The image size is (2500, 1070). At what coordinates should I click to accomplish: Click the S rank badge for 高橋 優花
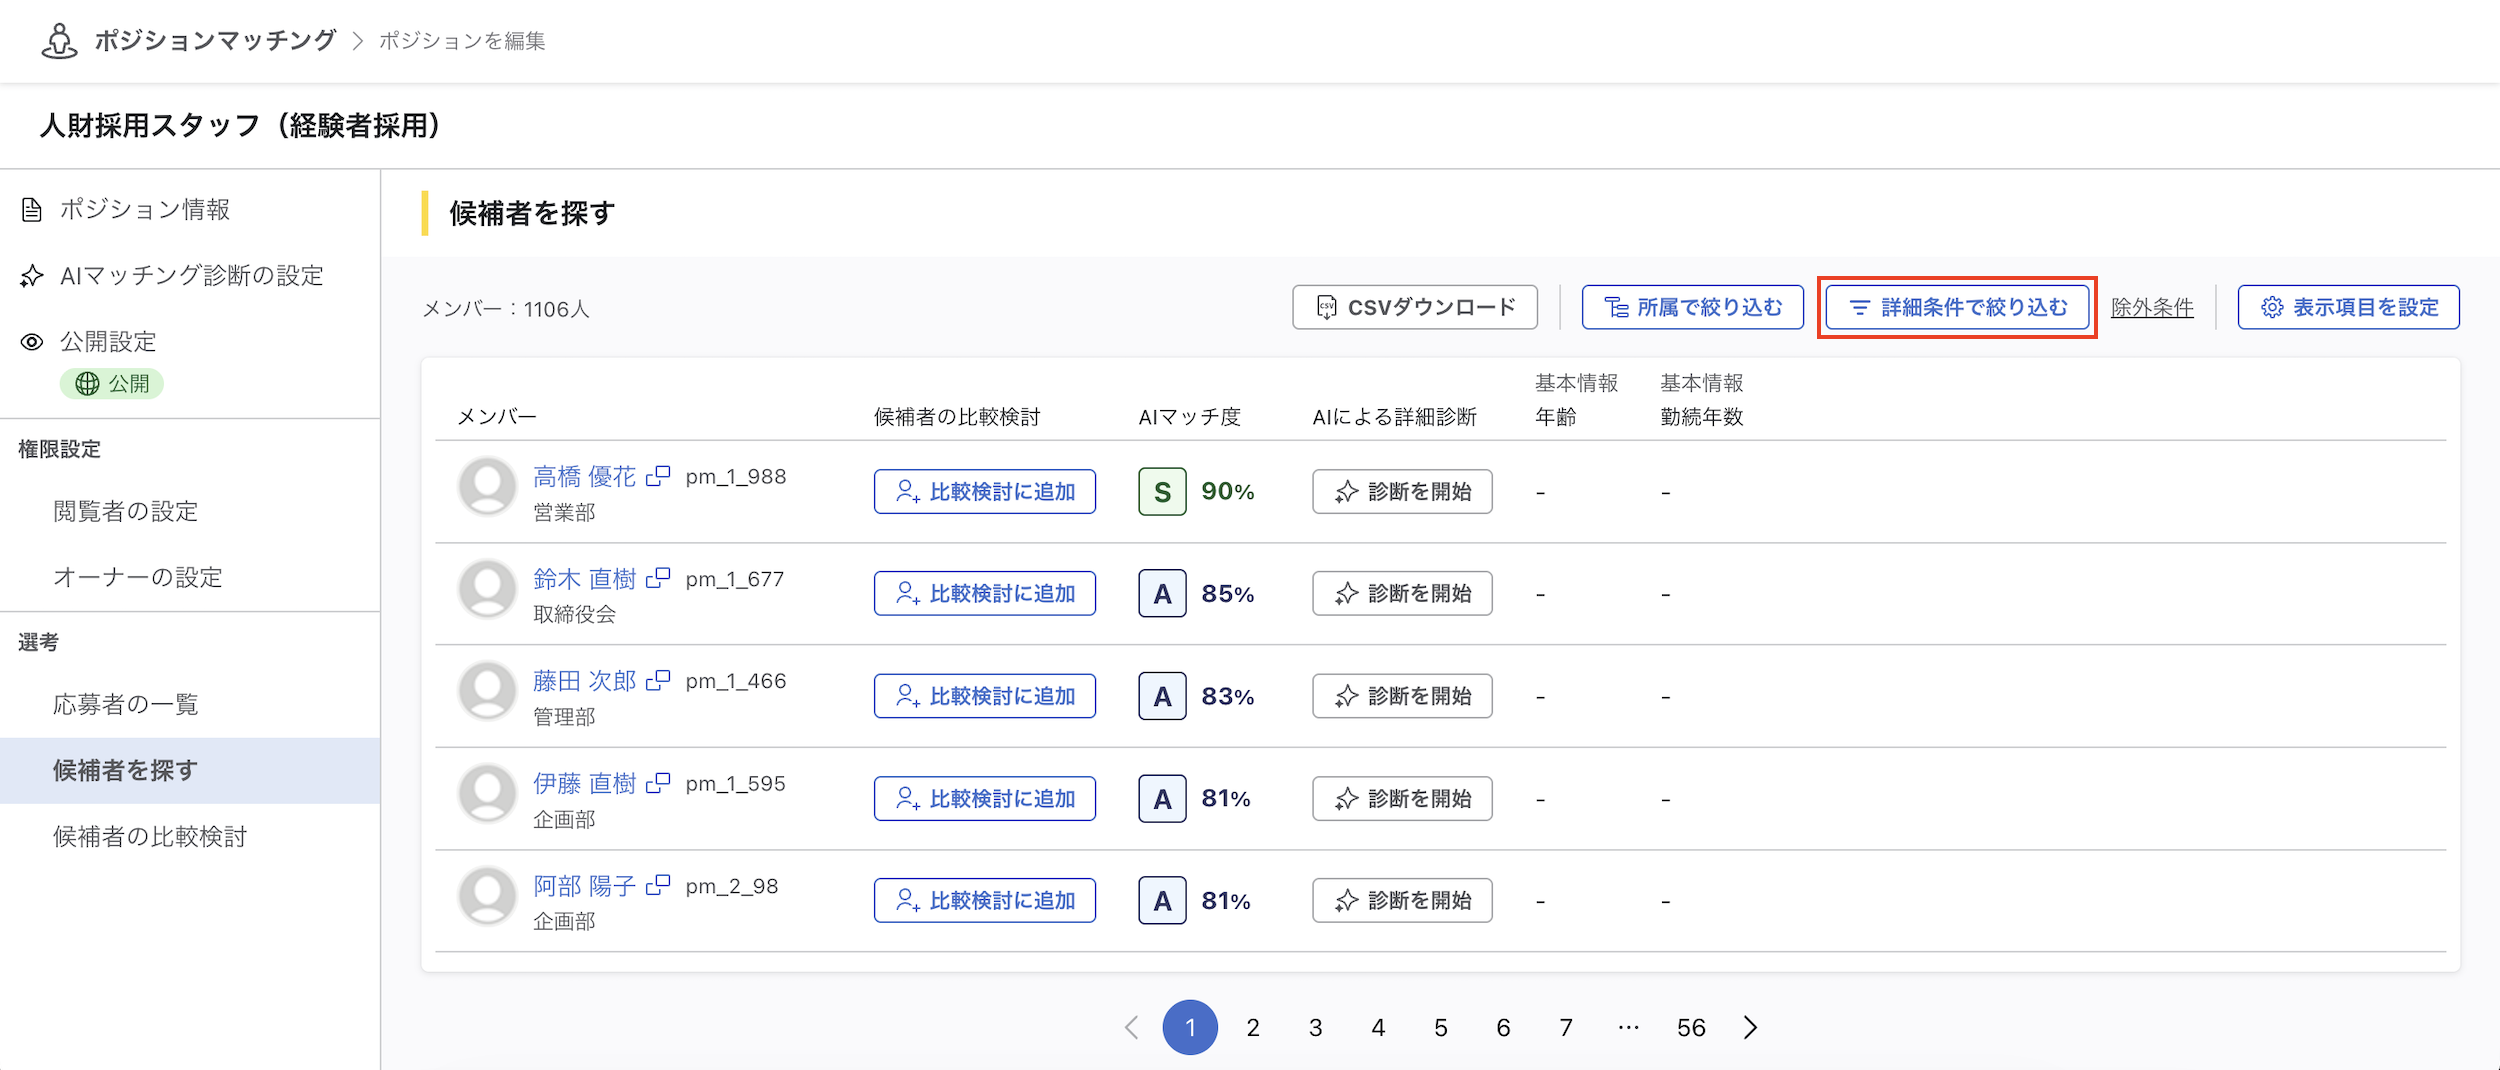[1162, 491]
